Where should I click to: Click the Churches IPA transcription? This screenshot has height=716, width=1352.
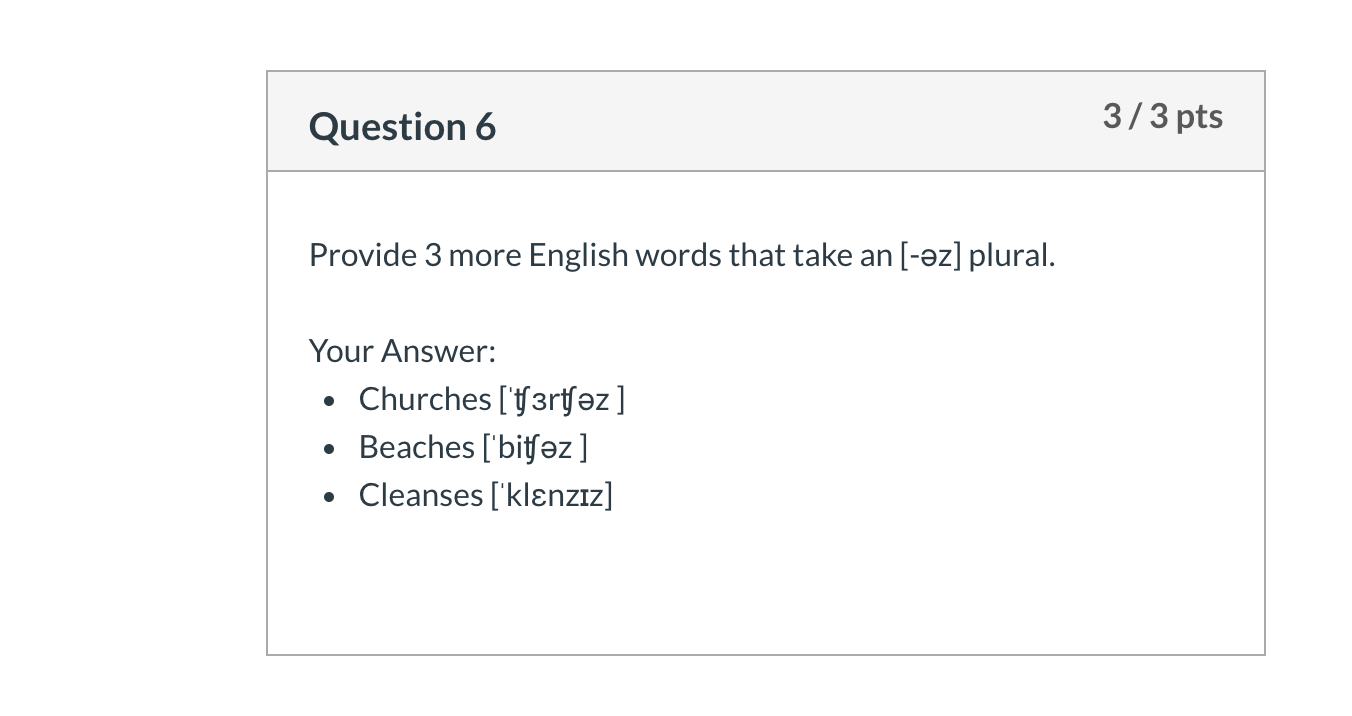(x=562, y=399)
